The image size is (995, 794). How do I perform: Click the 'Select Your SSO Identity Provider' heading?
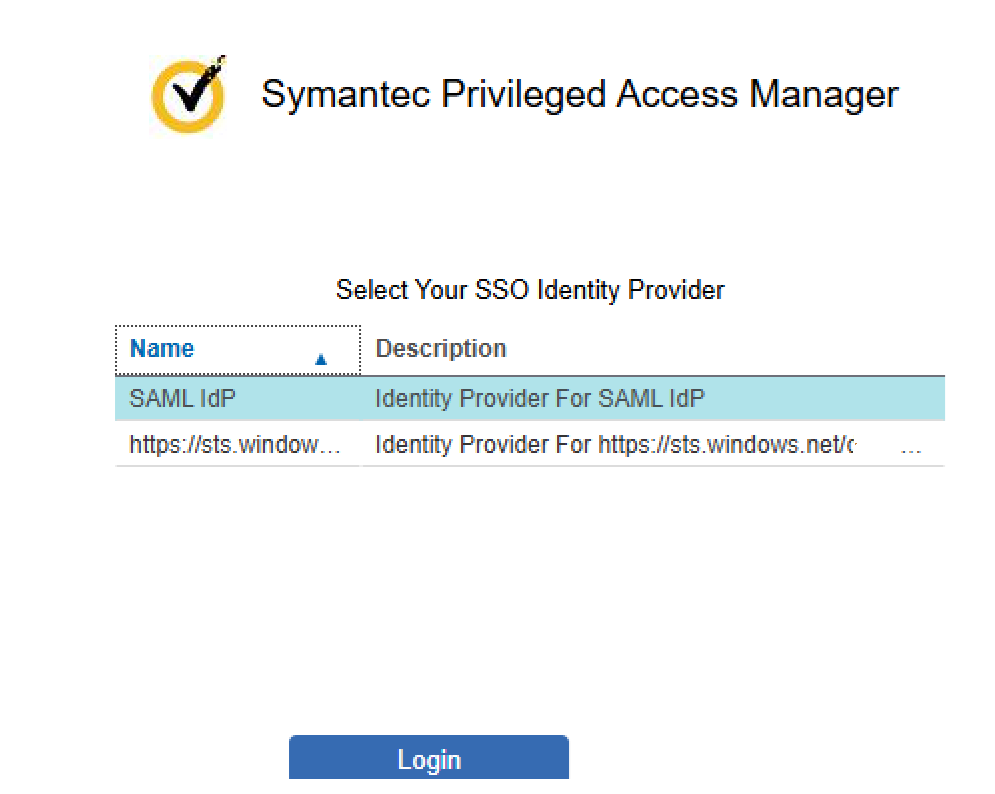pyautogui.click(x=530, y=290)
